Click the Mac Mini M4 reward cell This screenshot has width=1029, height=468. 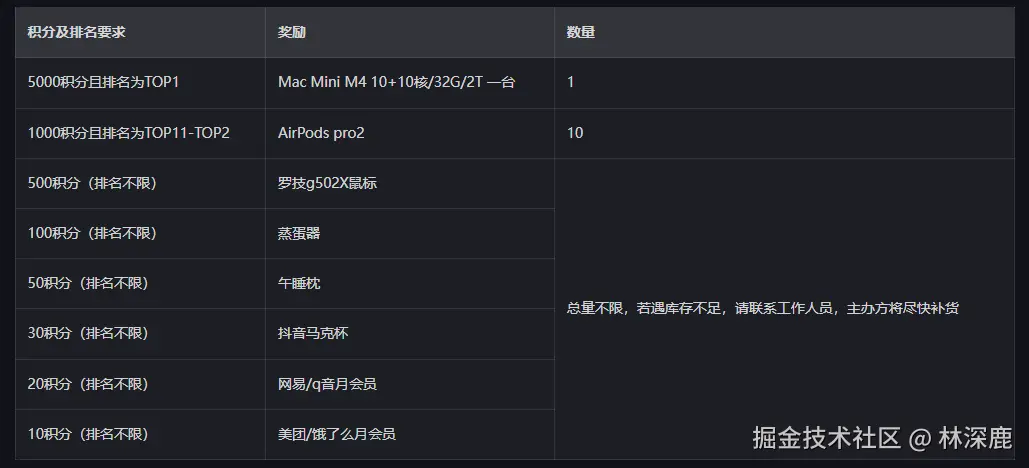click(x=396, y=82)
